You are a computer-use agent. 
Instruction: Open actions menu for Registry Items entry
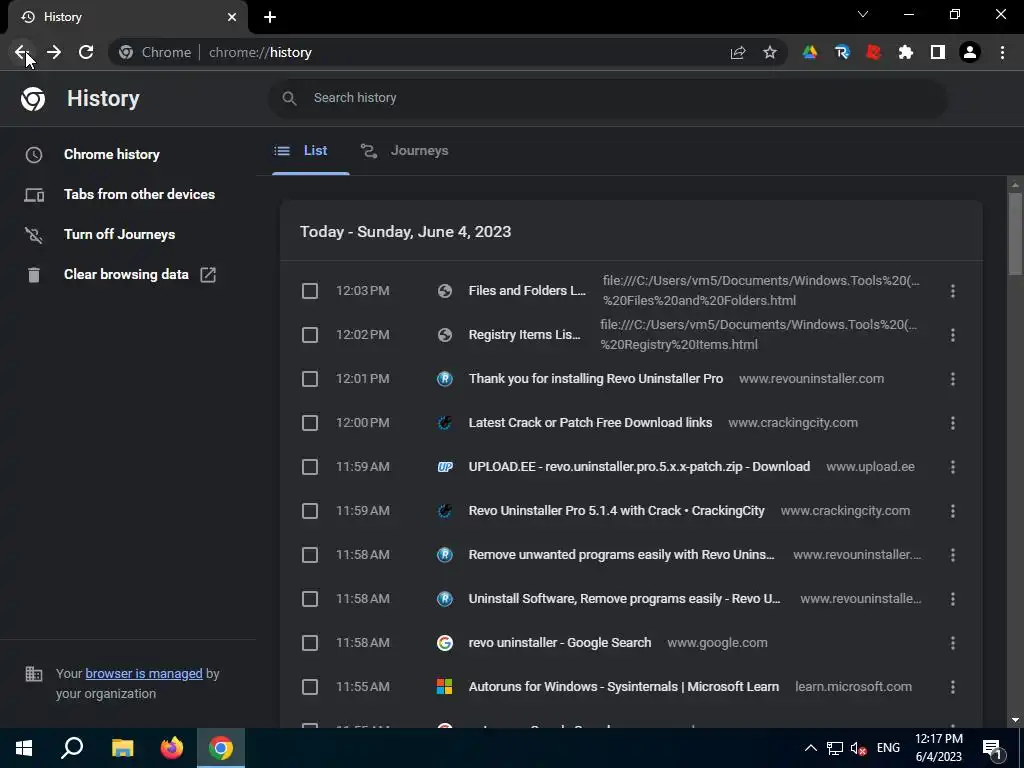coord(953,335)
